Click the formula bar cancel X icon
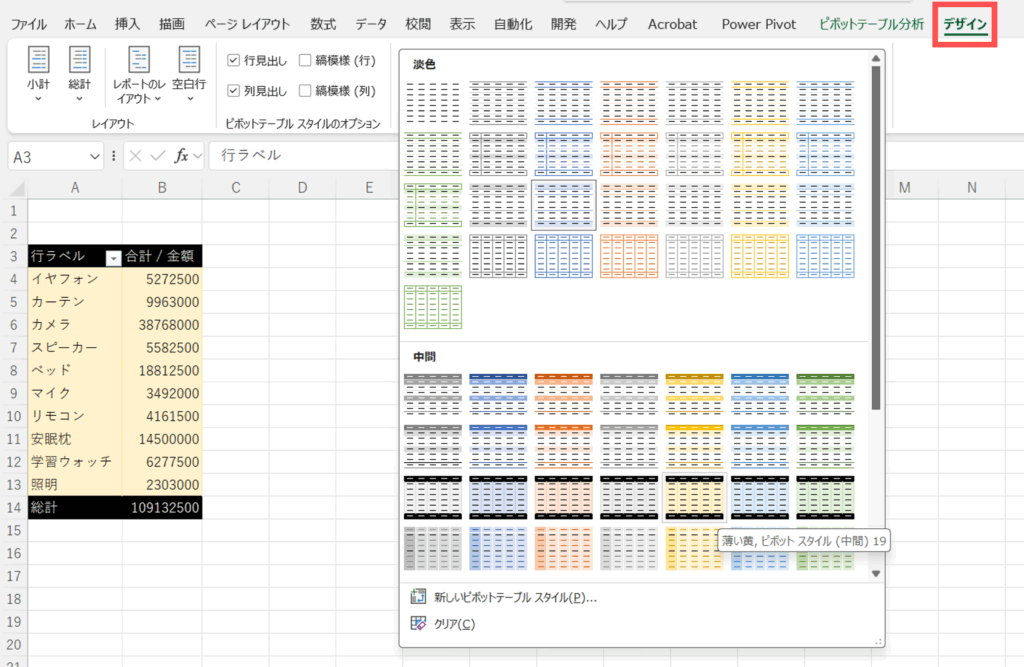This screenshot has width=1024, height=667. (135, 156)
